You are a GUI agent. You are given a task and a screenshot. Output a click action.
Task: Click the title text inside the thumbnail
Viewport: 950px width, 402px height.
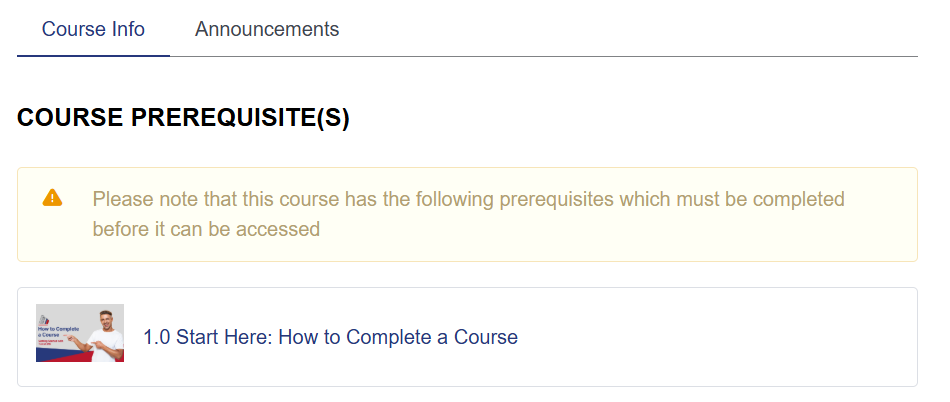(x=58, y=331)
